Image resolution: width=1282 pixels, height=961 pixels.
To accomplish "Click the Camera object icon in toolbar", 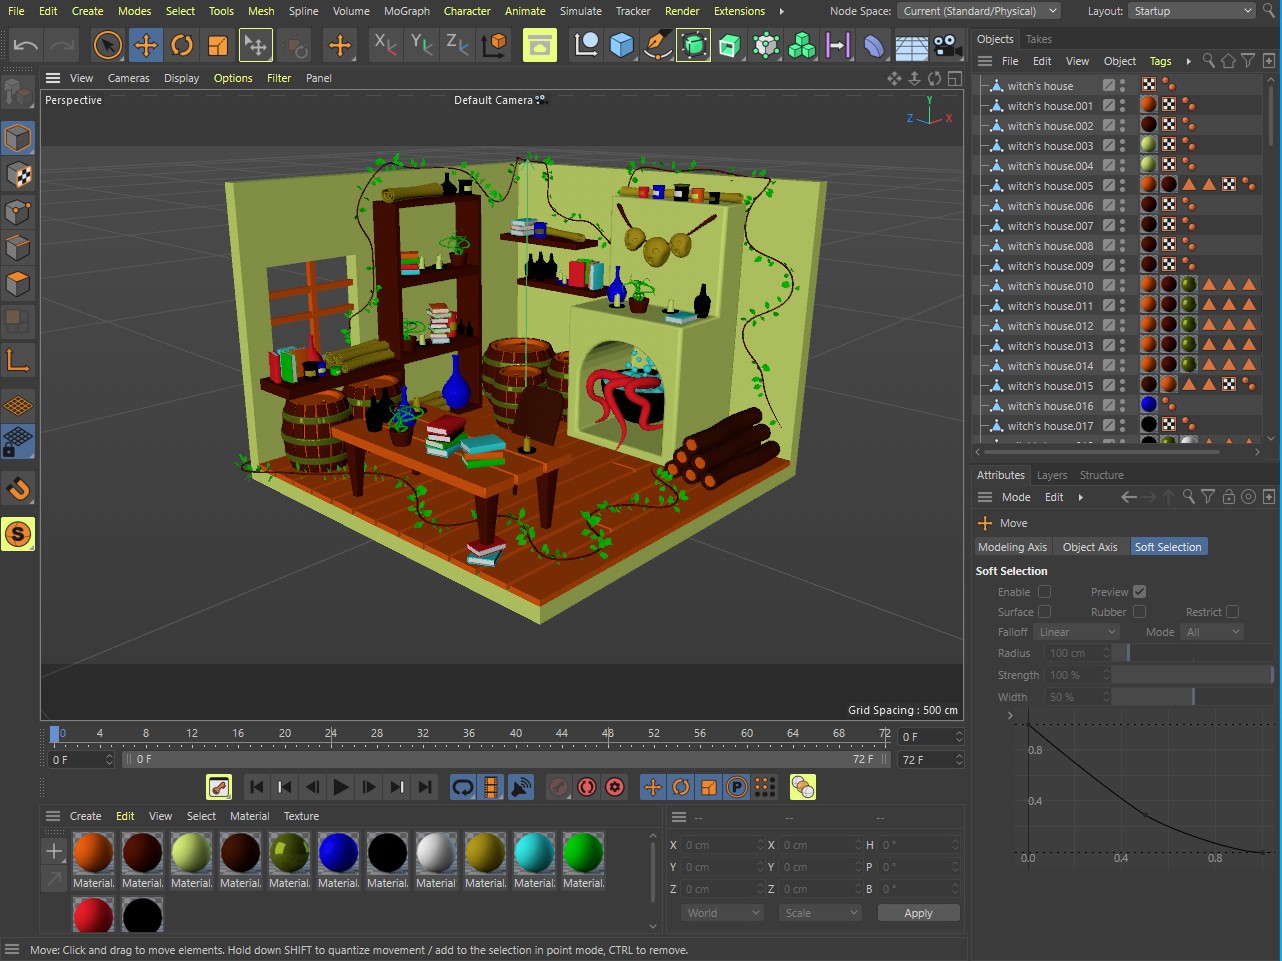I will 947,45.
